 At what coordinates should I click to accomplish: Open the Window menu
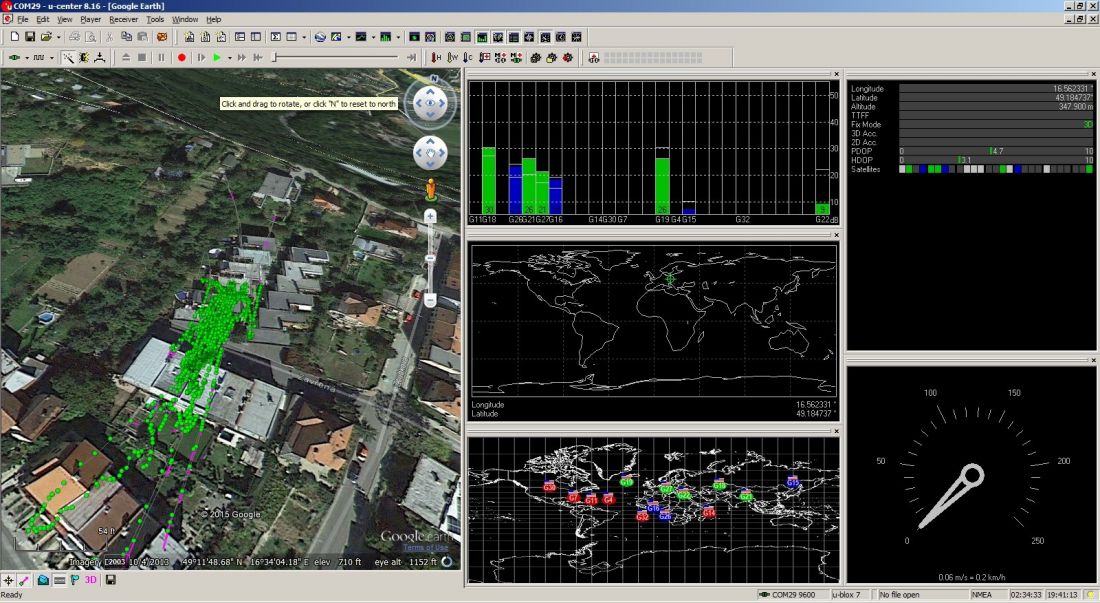click(185, 20)
